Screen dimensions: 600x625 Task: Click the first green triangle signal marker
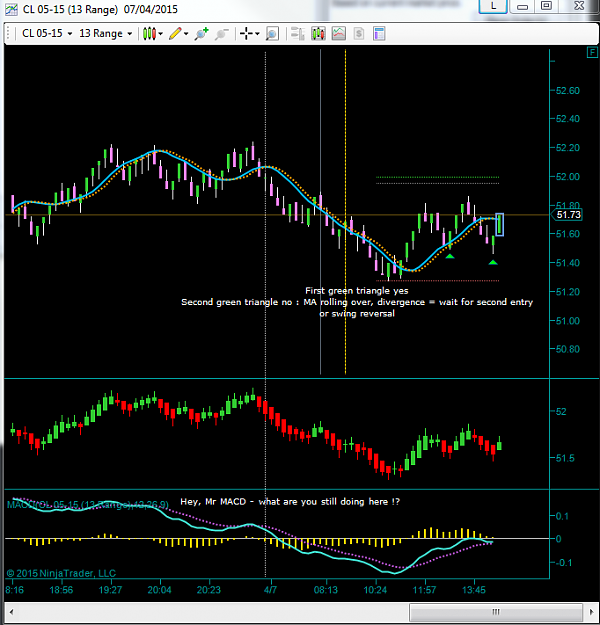(450, 256)
